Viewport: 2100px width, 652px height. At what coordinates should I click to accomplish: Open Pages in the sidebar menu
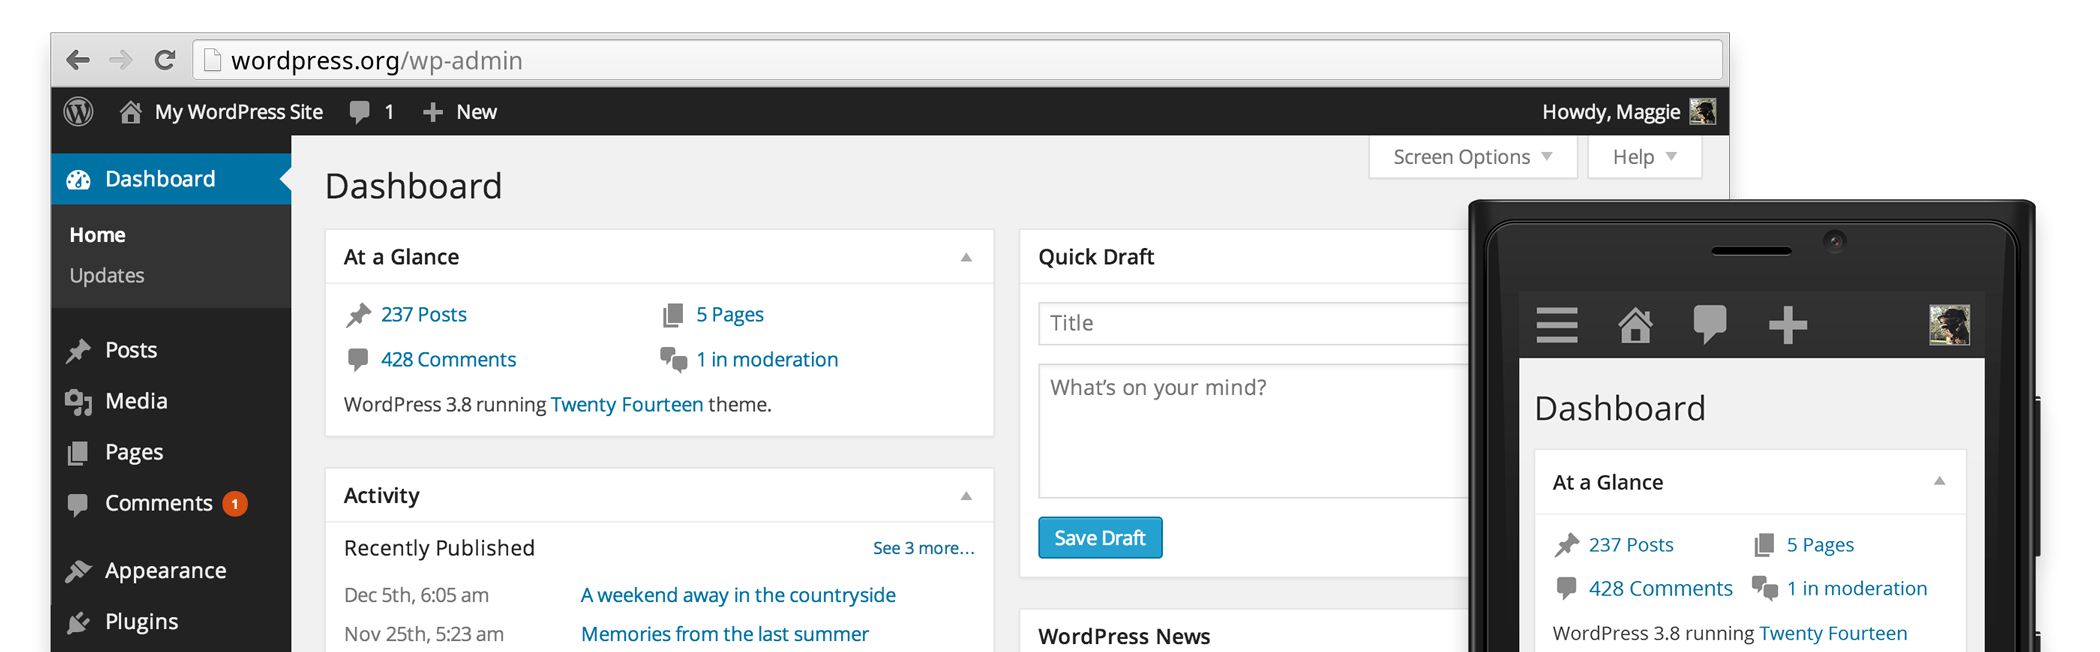(x=134, y=452)
